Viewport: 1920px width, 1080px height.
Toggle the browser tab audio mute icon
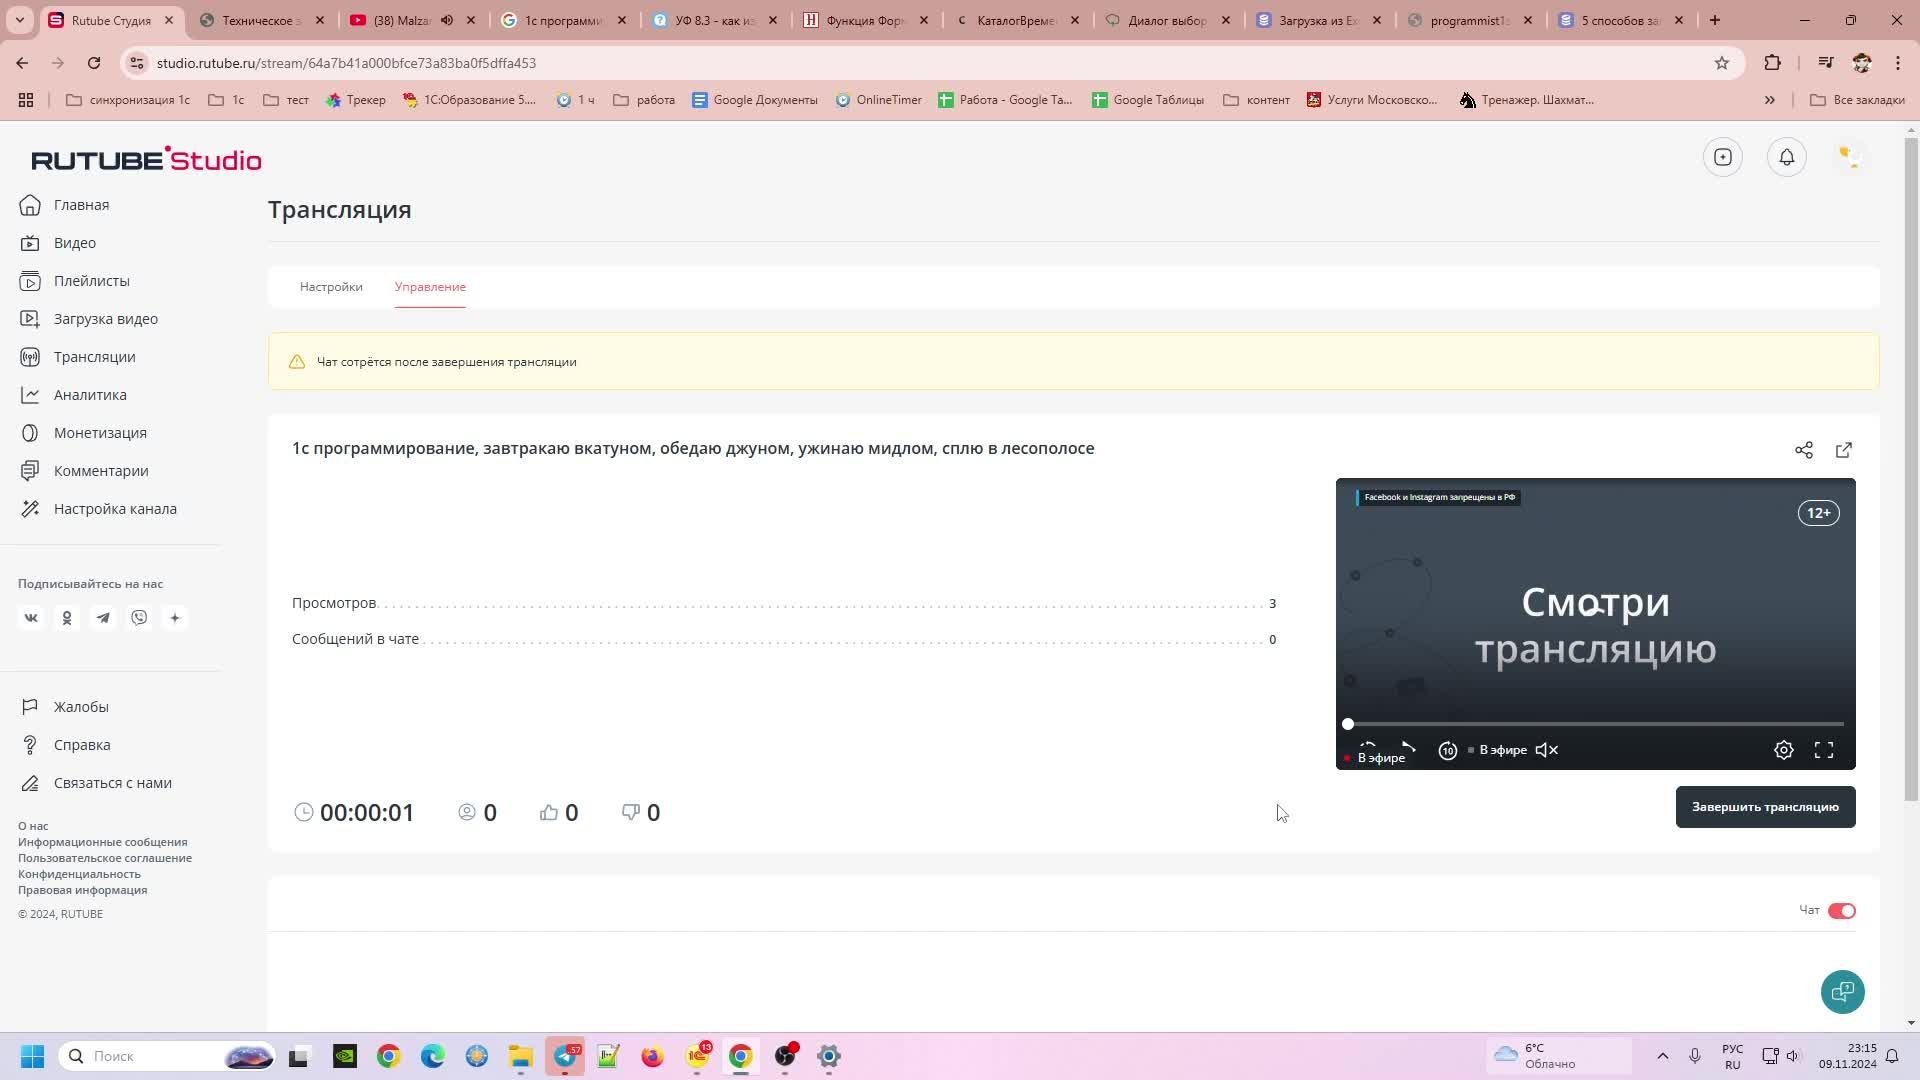[447, 20]
